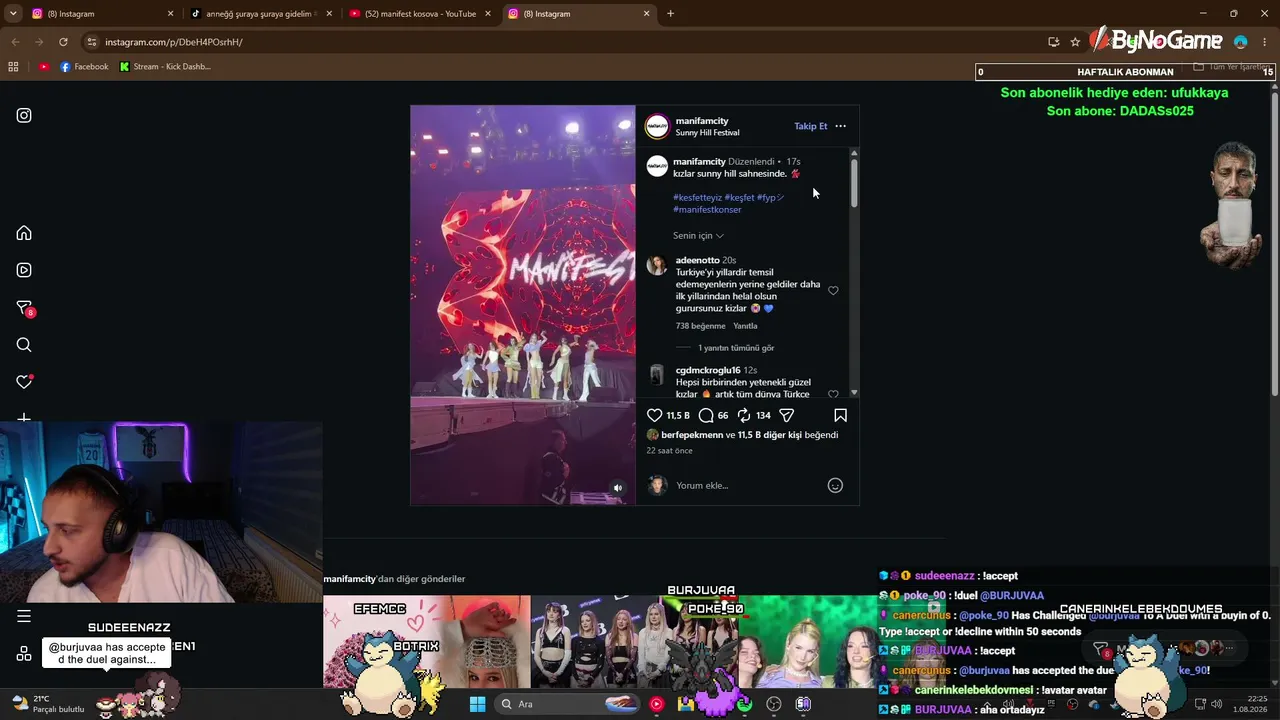Open post options three-dot menu
The width and height of the screenshot is (1280, 720).
[x=840, y=126]
